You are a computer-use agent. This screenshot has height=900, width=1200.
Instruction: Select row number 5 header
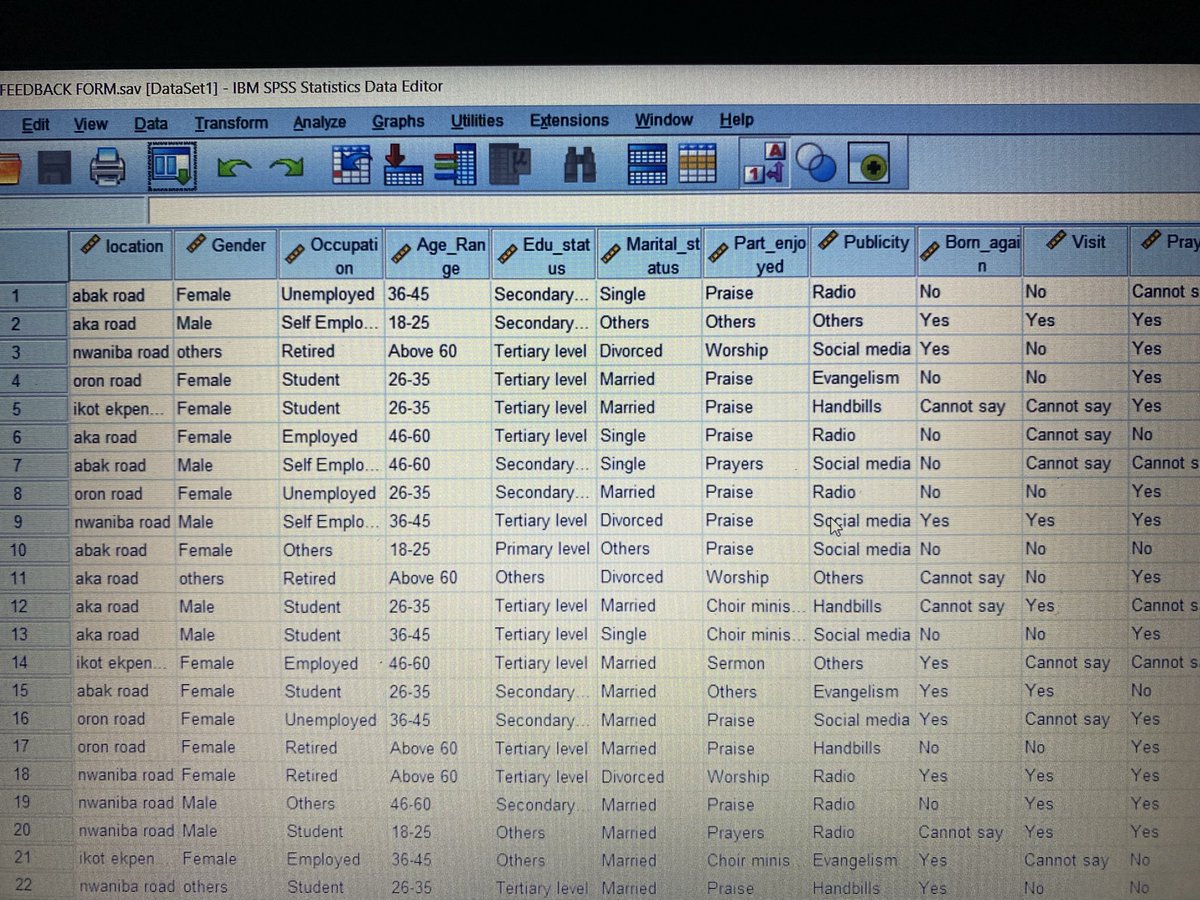click(x=34, y=409)
